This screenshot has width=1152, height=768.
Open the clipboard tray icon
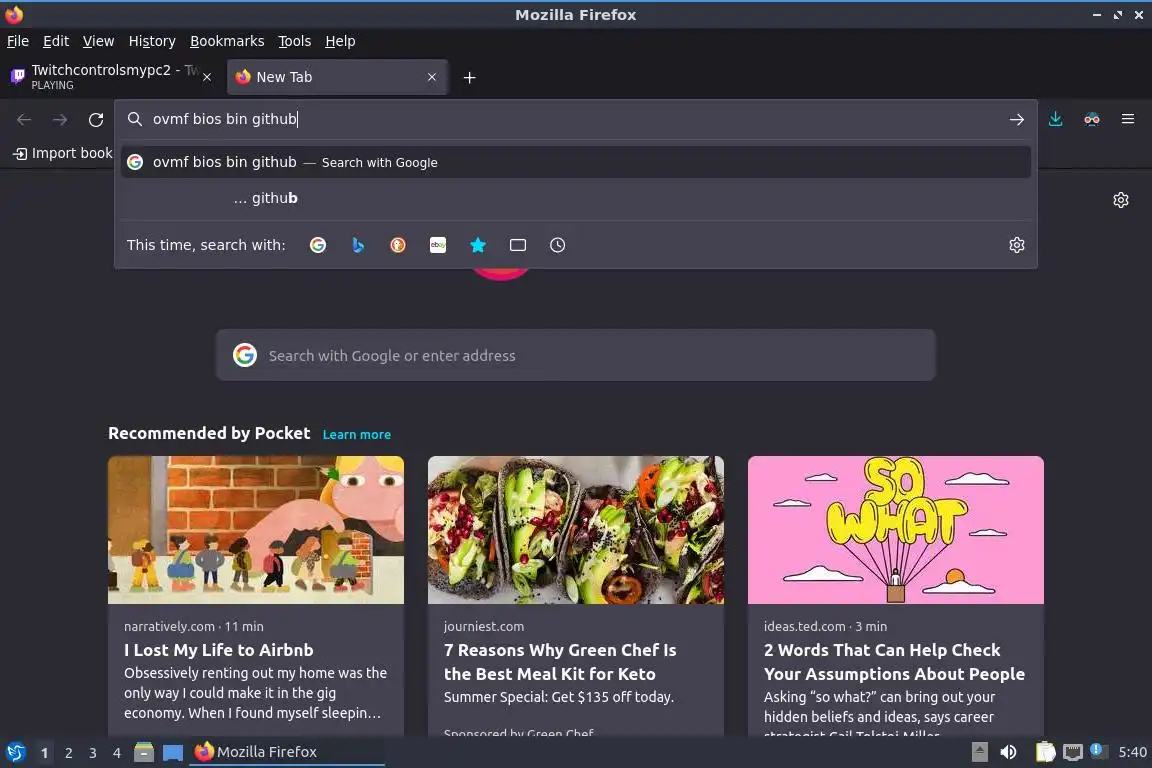1045,752
